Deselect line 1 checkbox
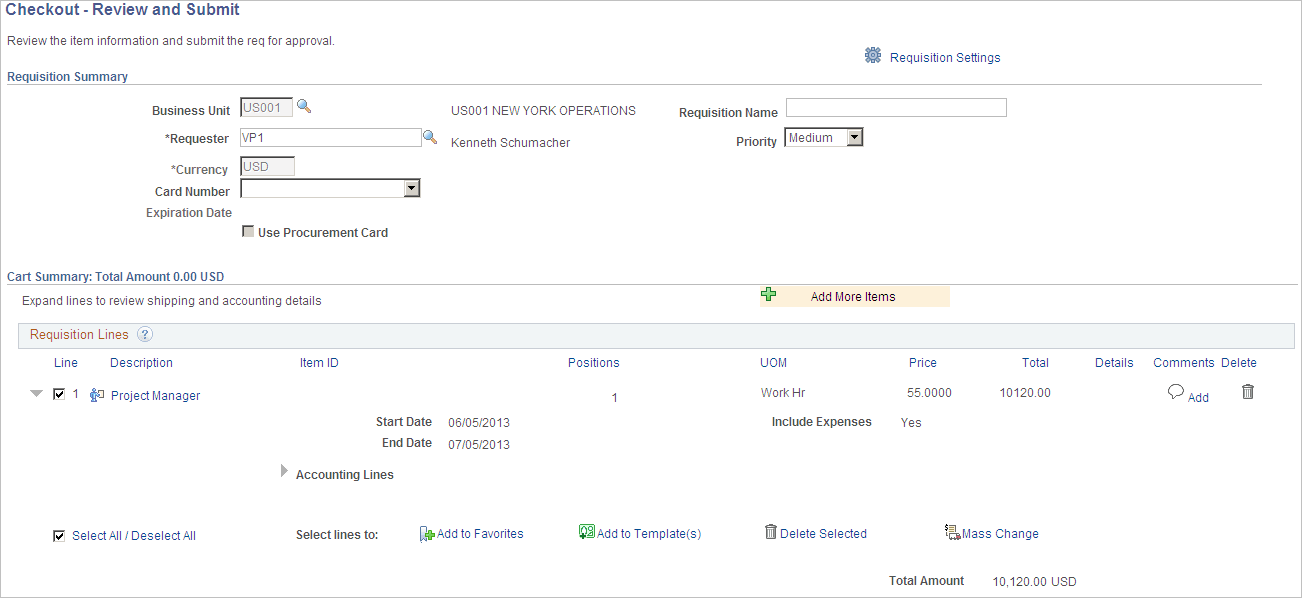Image resolution: width=1302 pixels, height=598 pixels. tap(58, 393)
